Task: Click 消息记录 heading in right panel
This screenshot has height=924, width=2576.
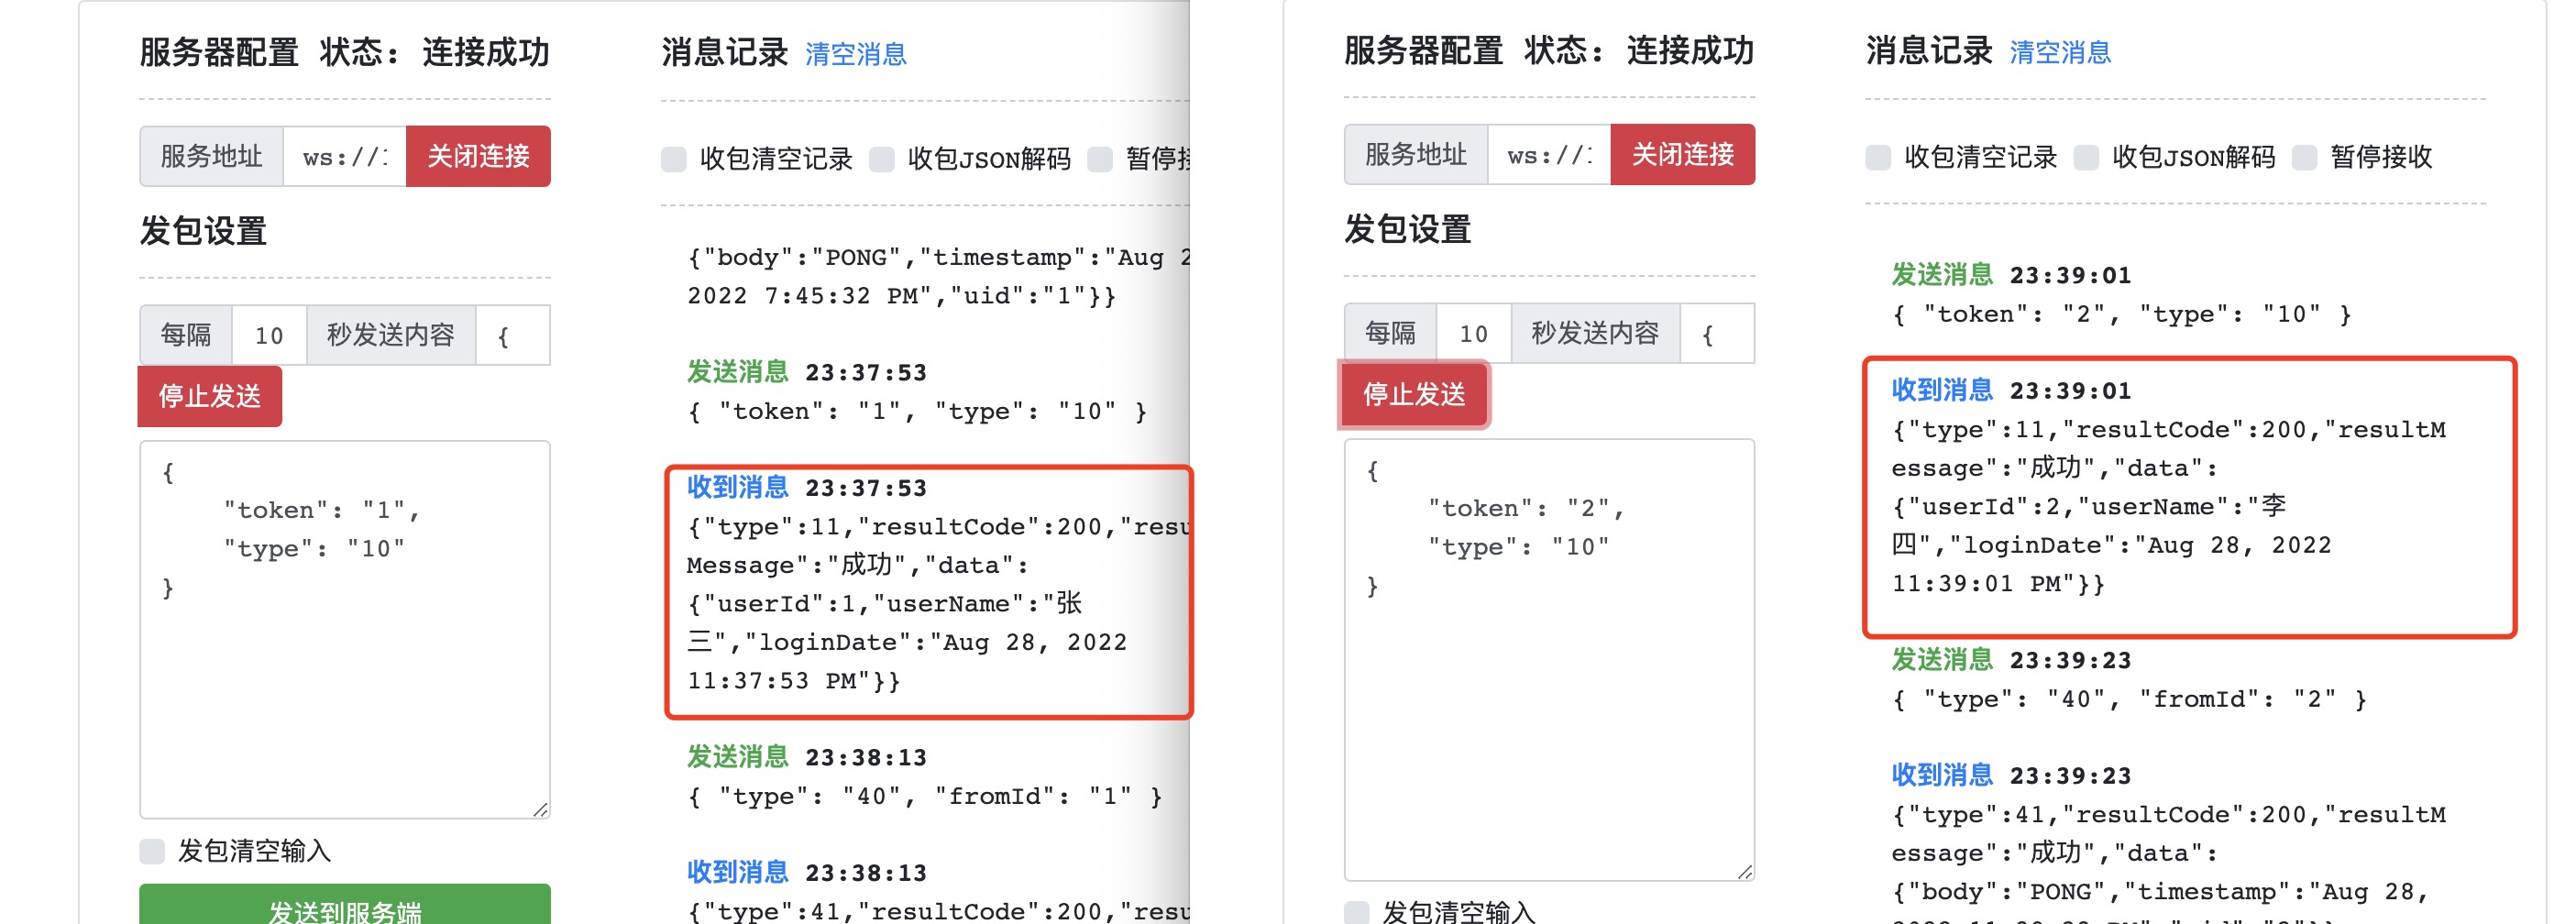Action: (x=1929, y=51)
